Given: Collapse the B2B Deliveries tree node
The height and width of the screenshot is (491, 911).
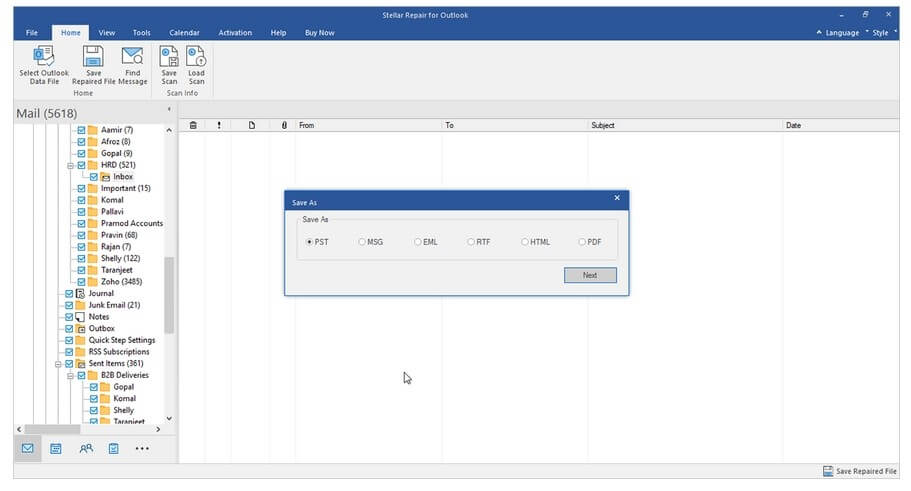Looking at the screenshot, I should click(70, 375).
